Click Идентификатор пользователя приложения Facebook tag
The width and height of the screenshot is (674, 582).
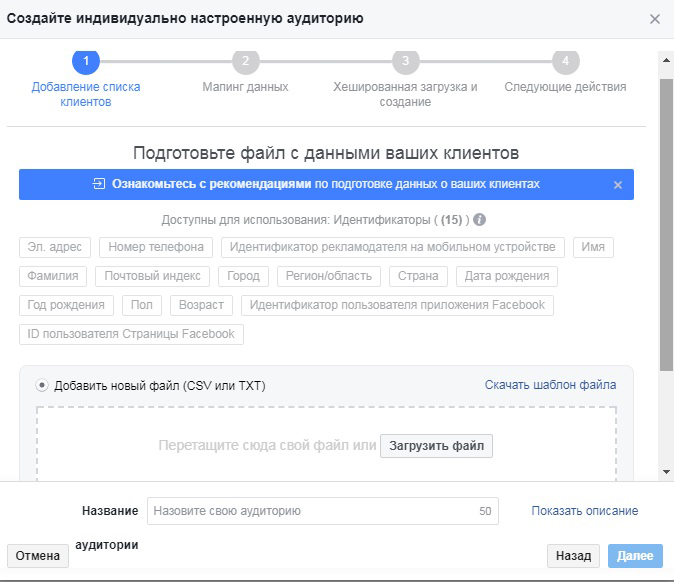(x=397, y=305)
